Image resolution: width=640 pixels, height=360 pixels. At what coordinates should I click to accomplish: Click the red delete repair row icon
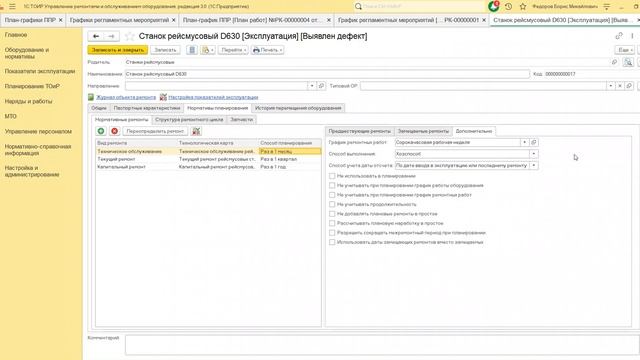115,131
